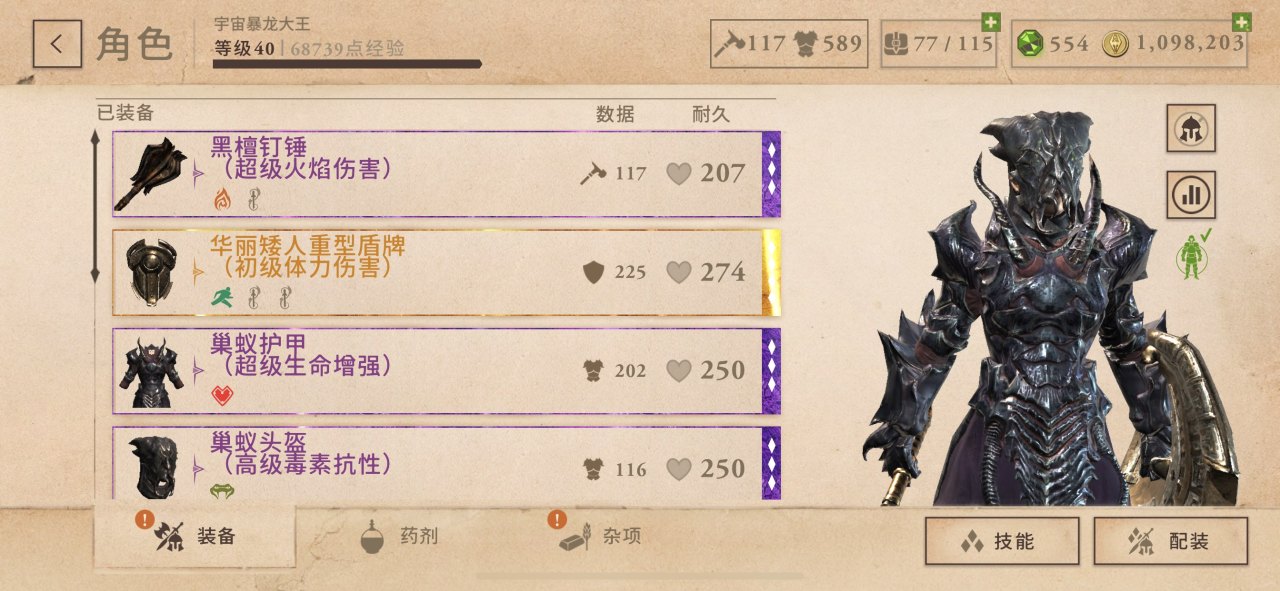This screenshot has height=591, width=1280.
Task: Expand details arrow of 华丽矮人重型盾牌
Action: [198, 271]
